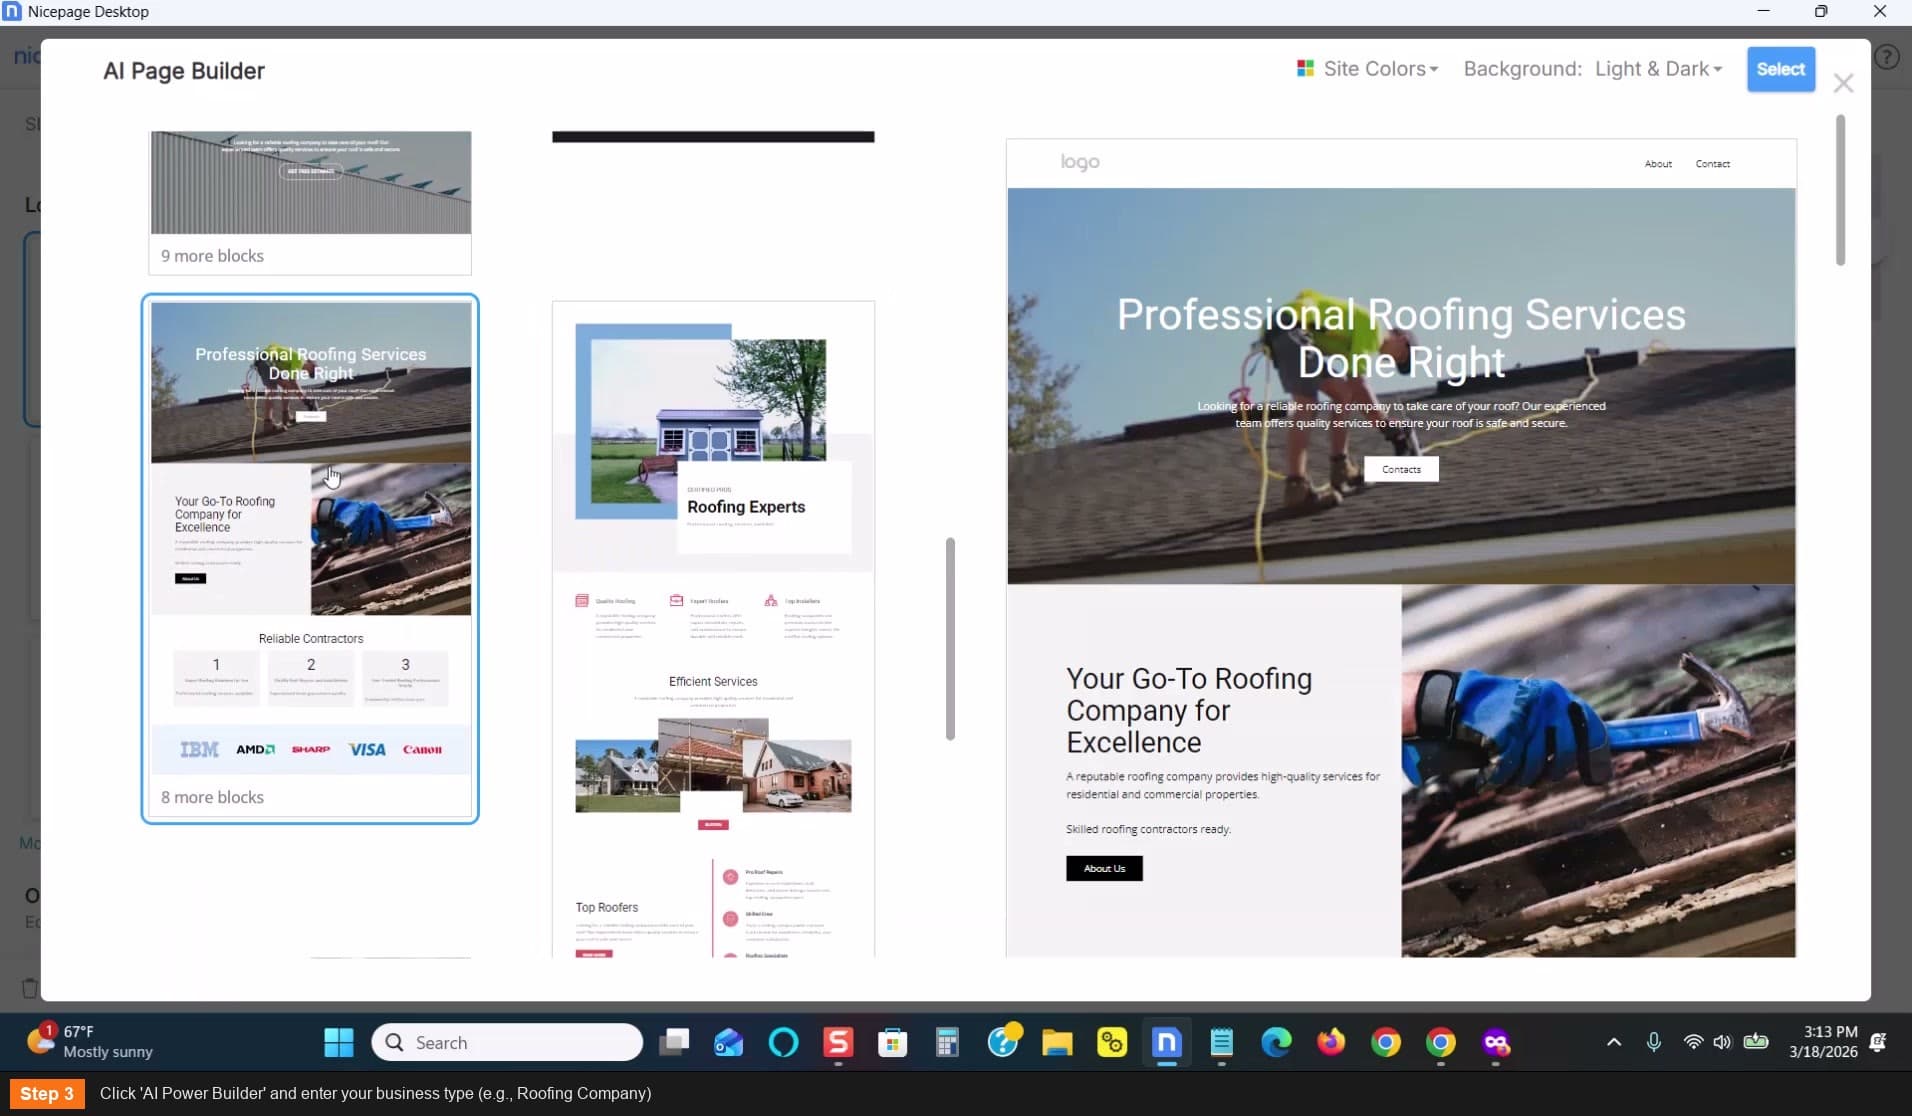Click About in the preview navigation
The width and height of the screenshot is (1912, 1116).
[1657, 164]
